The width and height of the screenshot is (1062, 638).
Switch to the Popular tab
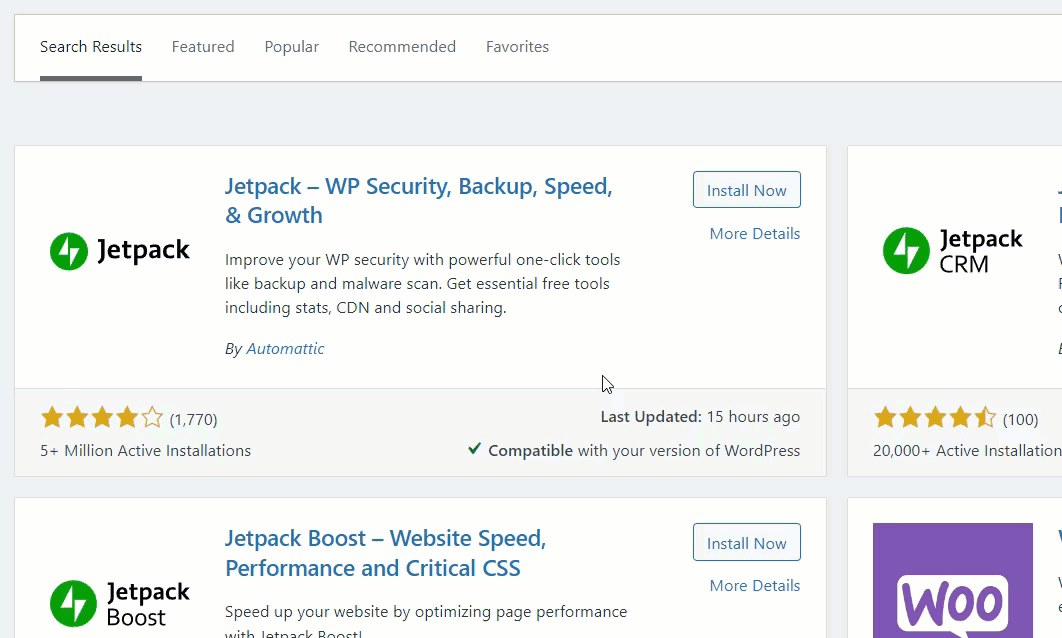[x=291, y=47]
